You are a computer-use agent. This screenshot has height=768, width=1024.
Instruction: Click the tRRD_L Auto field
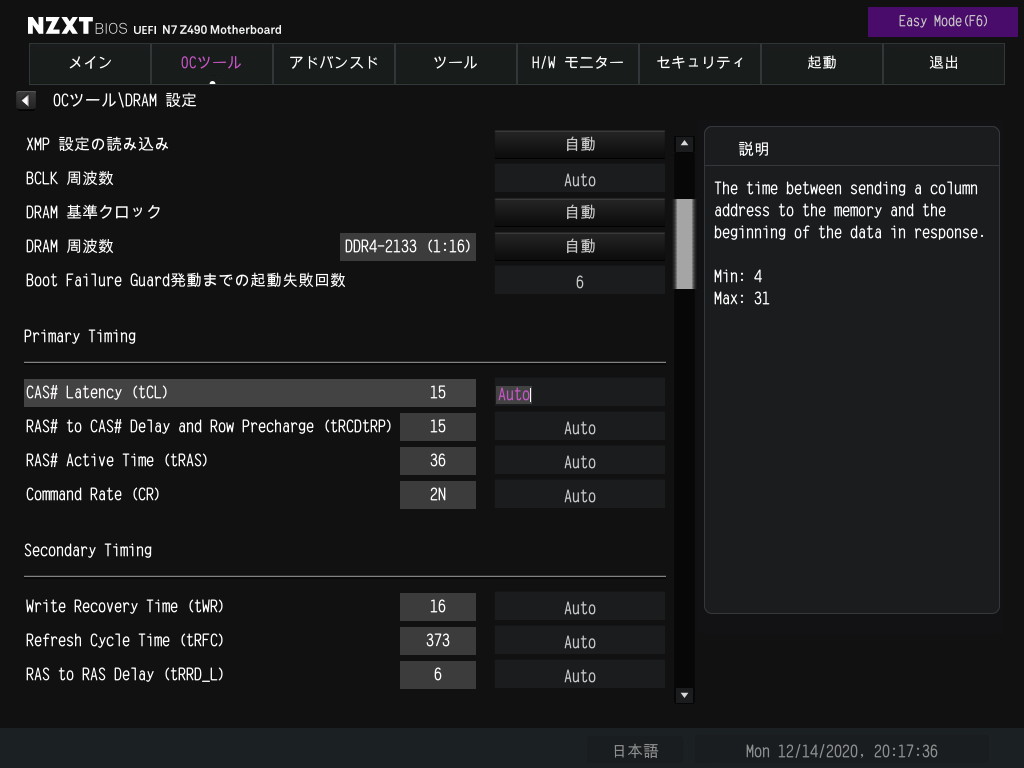click(x=580, y=675)
